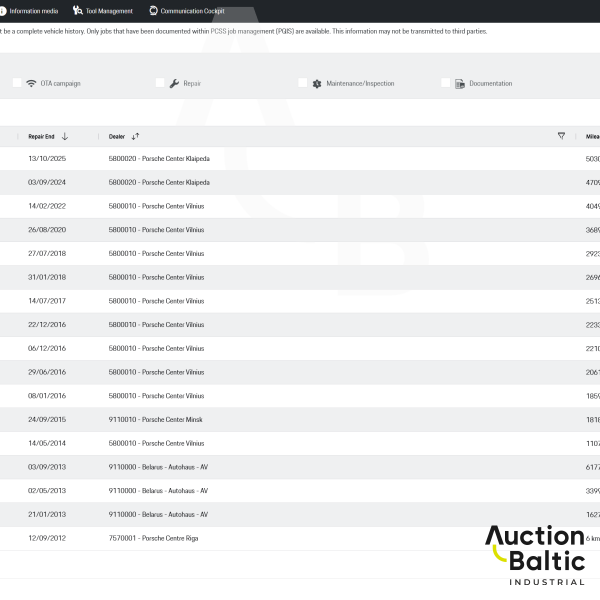
Task: Enable the OTA campaign checkbox
Action: pos(17,83)
